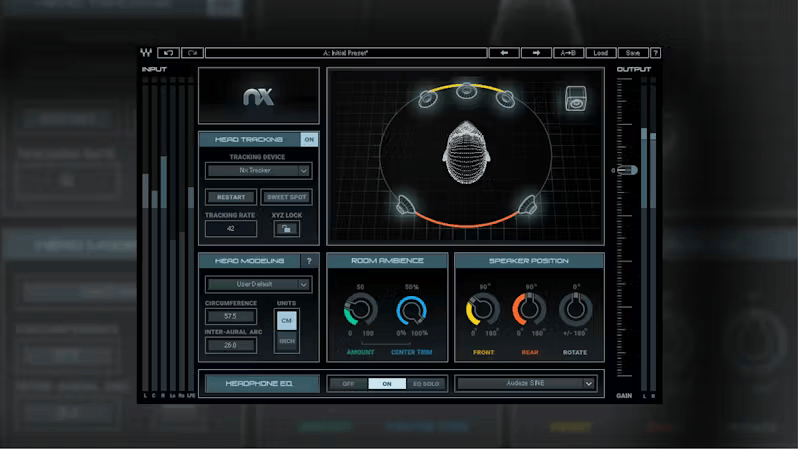This screenshot has width=798, height=449.
Task: Click the CENTER TRIM label
Action: pos(411,352)
